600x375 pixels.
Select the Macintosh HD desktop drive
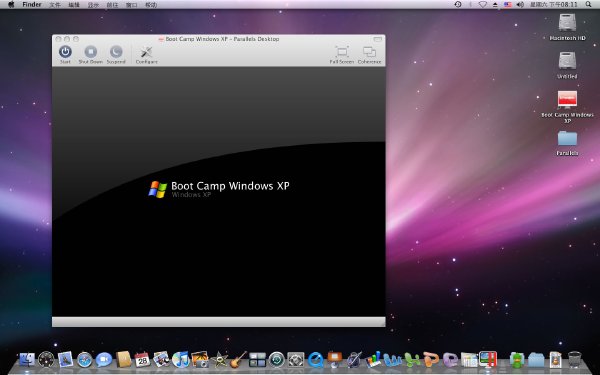click(x=567, y=27)
